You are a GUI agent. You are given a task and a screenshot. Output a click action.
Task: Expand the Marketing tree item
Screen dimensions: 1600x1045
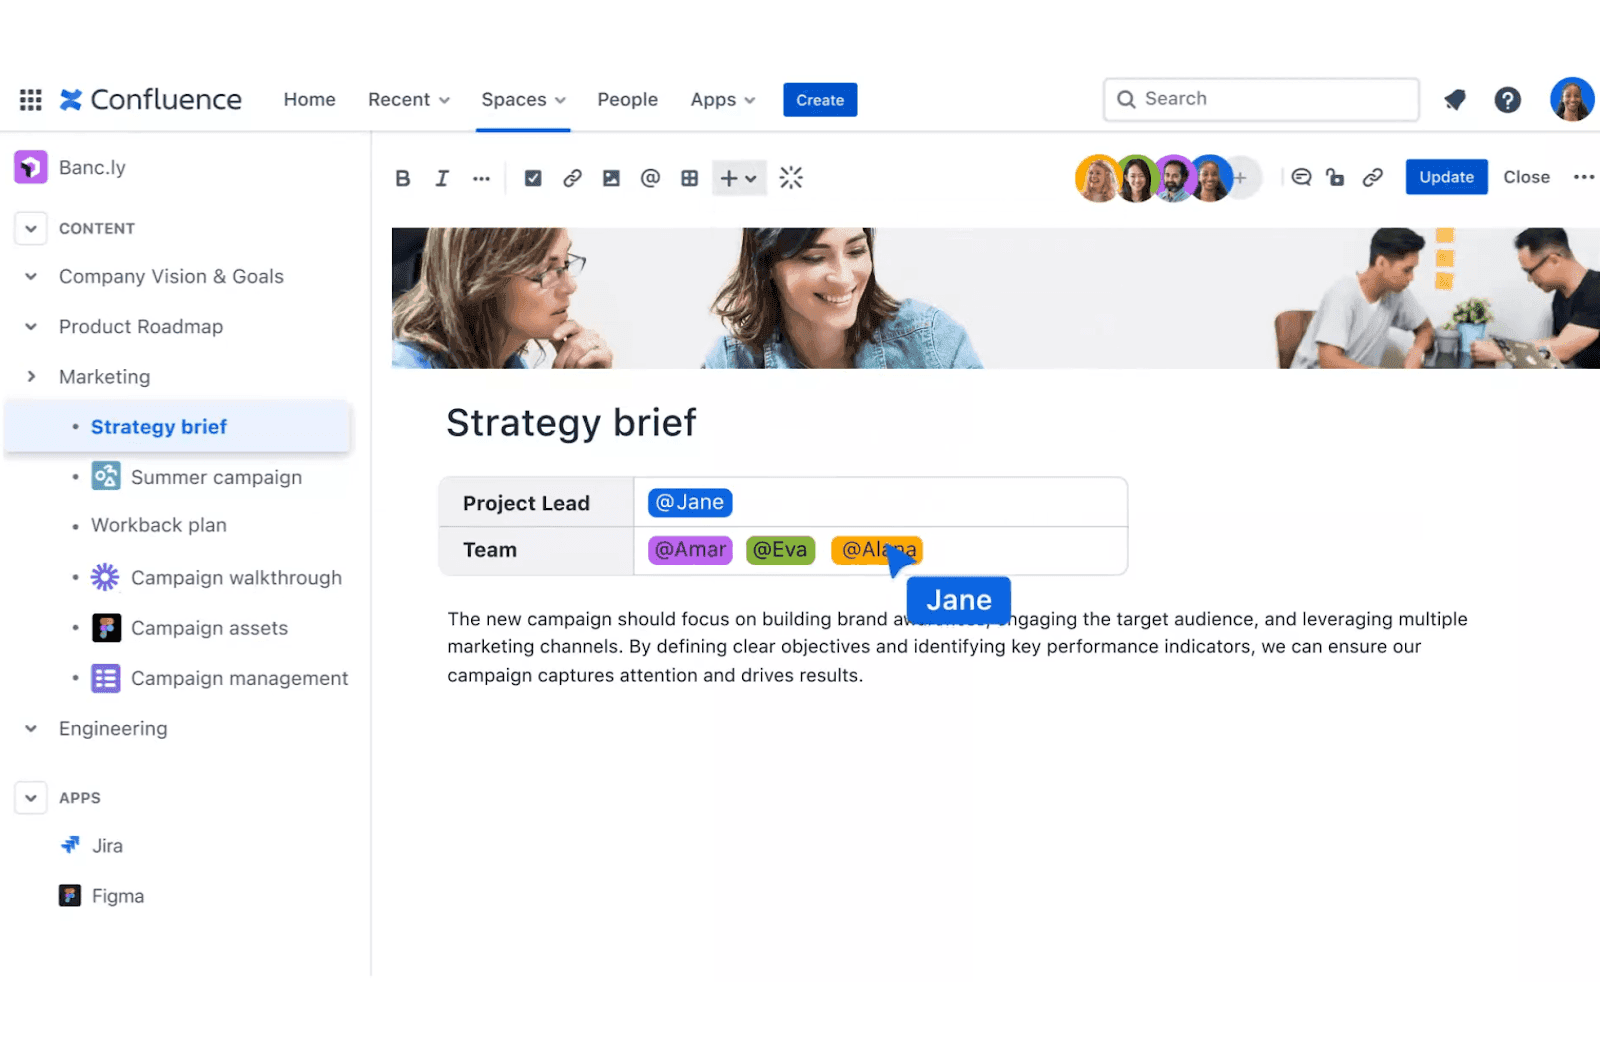point(31,376)
